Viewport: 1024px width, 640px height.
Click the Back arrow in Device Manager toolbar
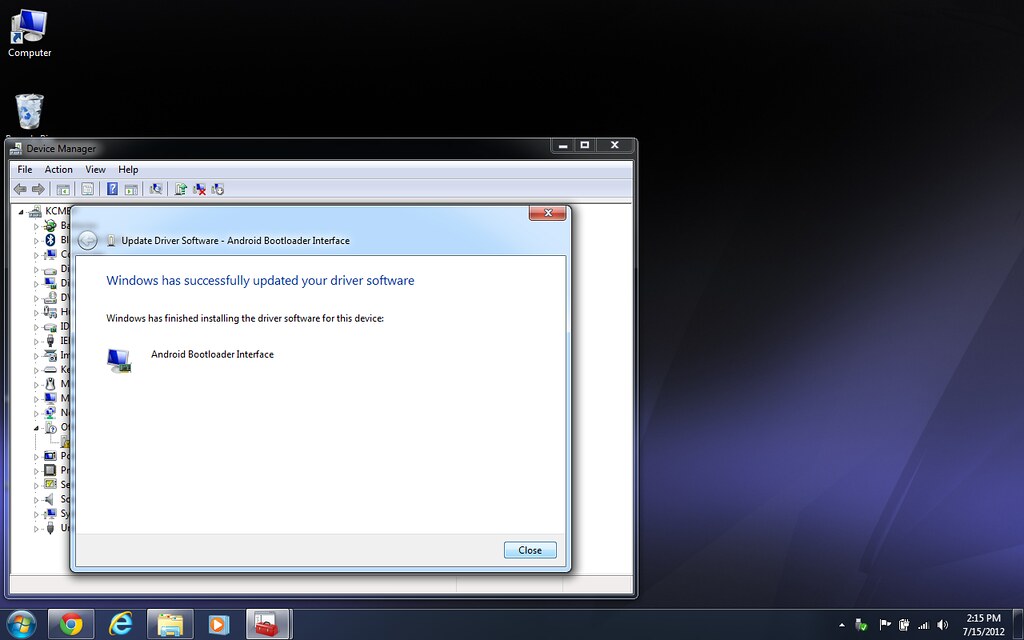[20, 189]
